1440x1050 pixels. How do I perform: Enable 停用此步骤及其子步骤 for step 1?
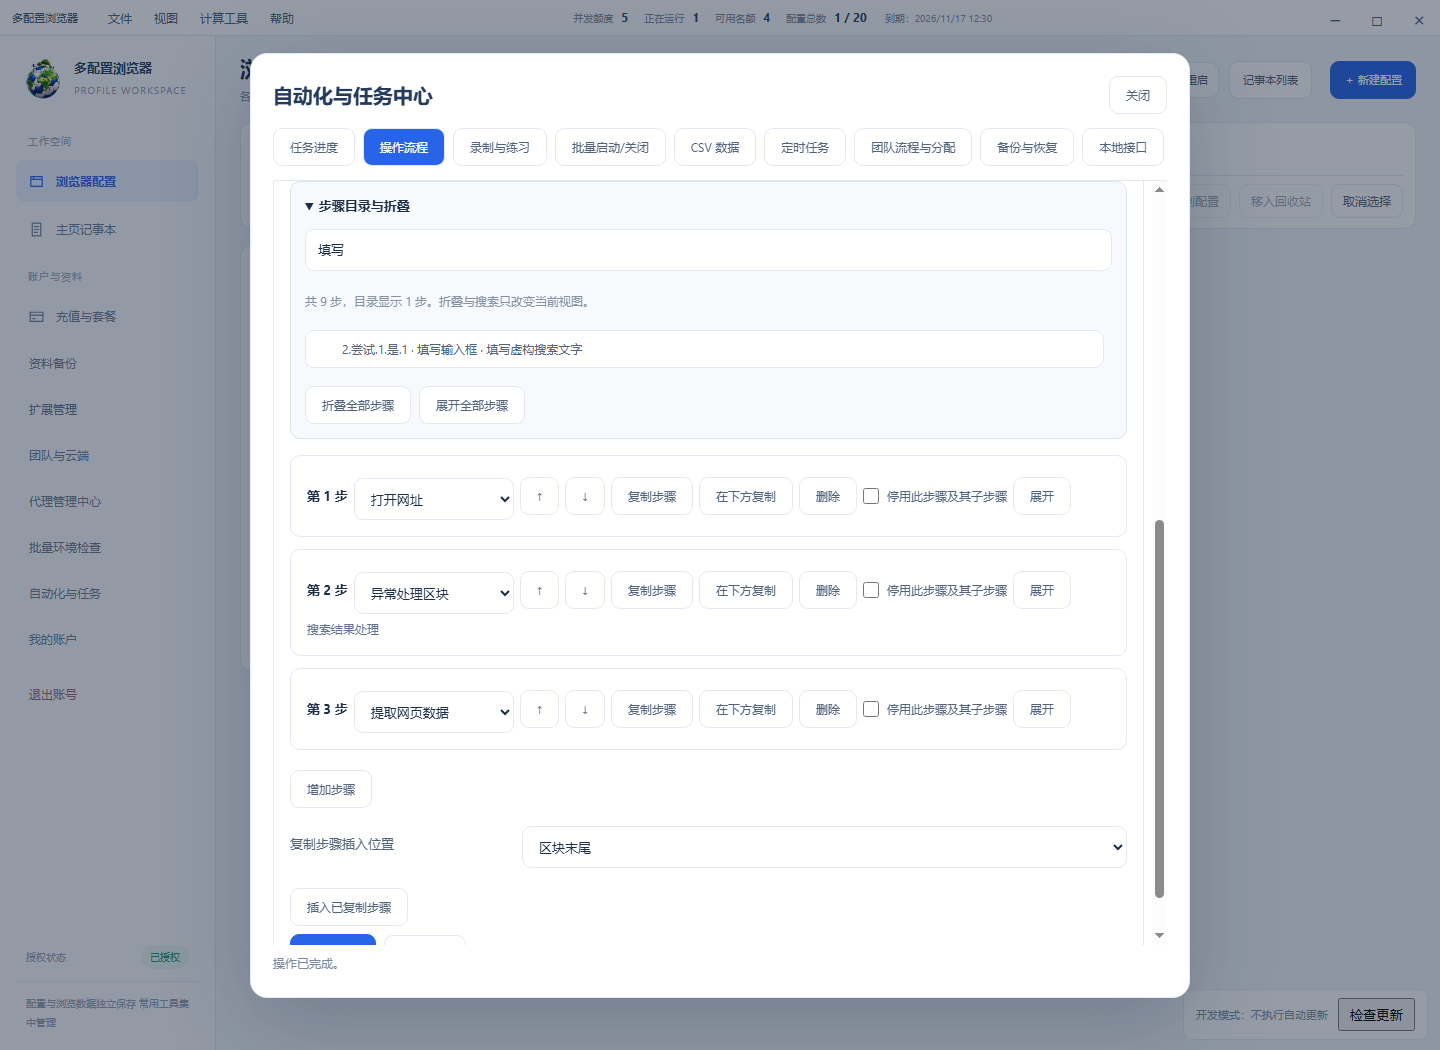pyautogui.click(x=871, y=496)
